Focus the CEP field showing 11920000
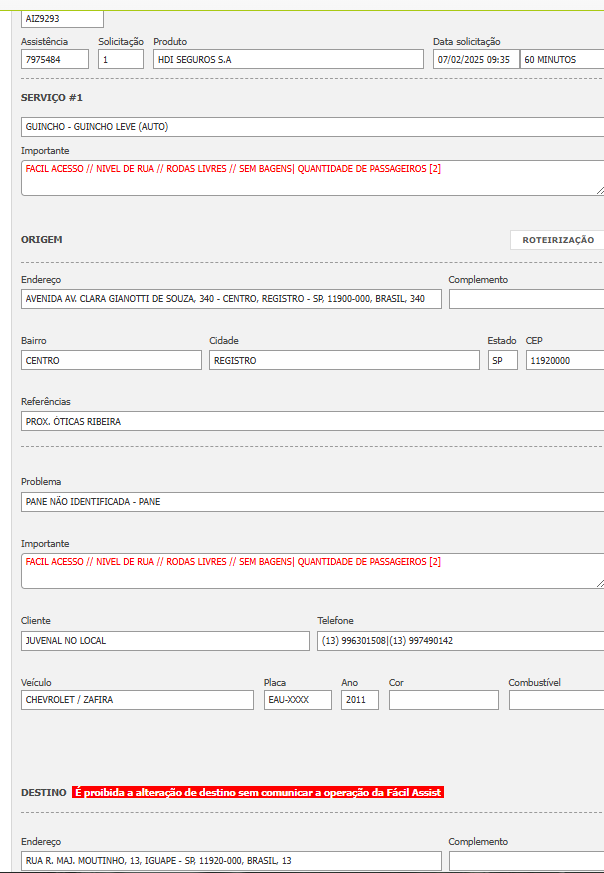 coord(564,360)
